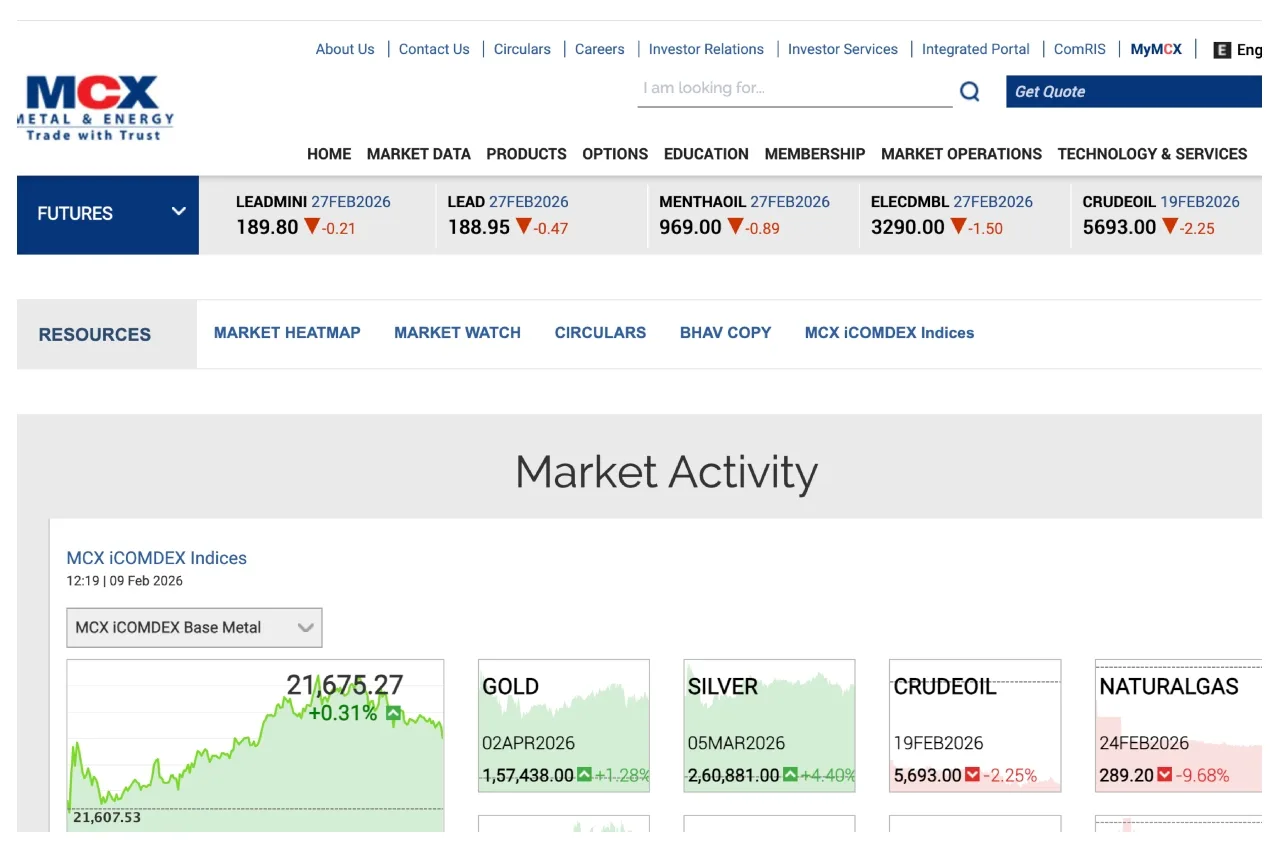Viewport: 1280px width, 850px height.
Task: Click the green up arrow on GOLD card
Action: [584, 775]
